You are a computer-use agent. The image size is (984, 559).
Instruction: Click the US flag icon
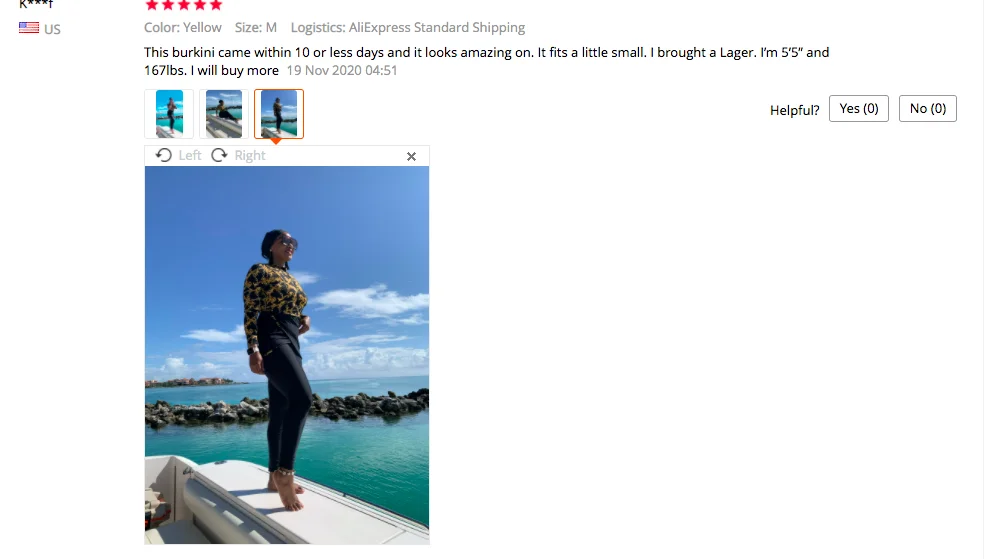29,28
